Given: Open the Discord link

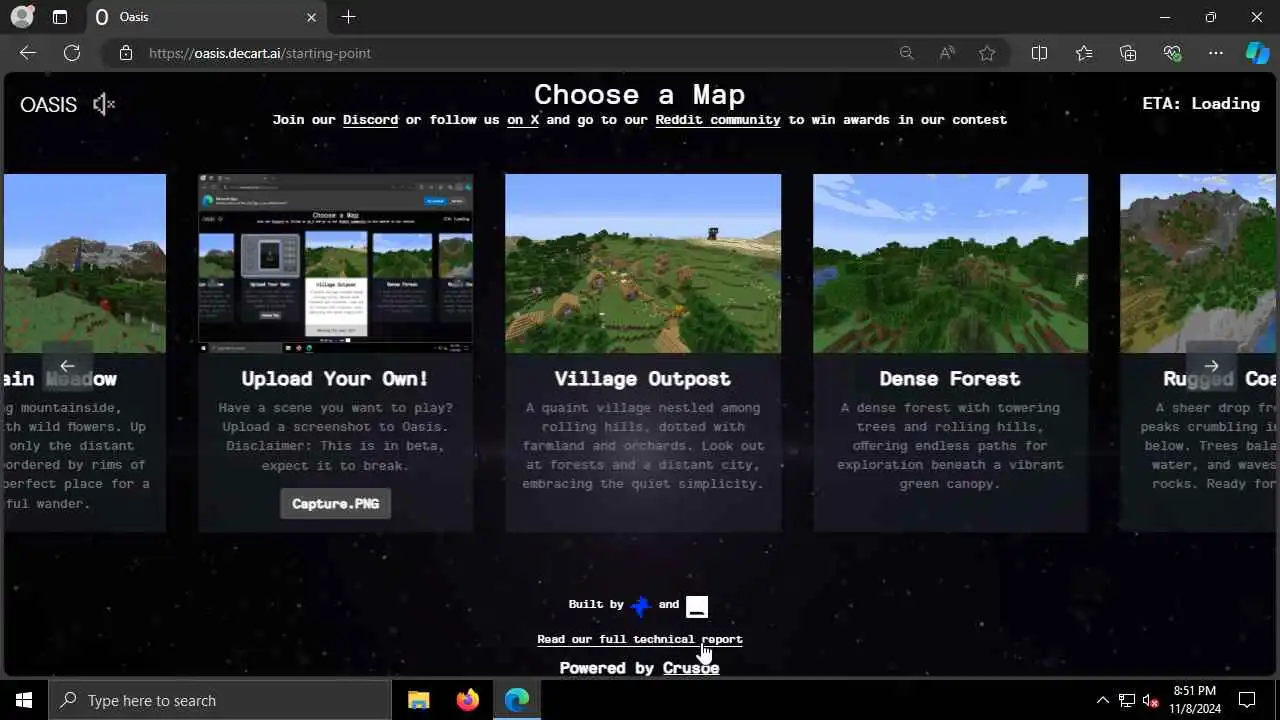Looking at the screenshot, I should tap(370, 120).
